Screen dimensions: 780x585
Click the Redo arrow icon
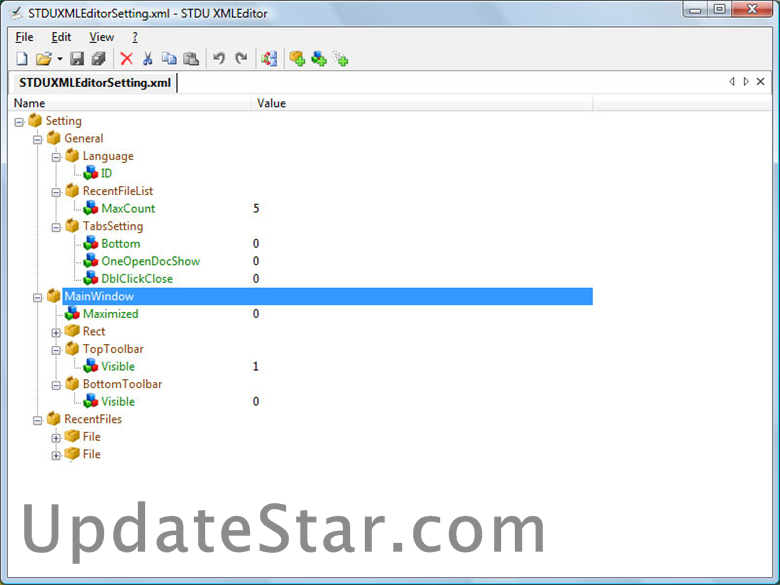click(x=241, y=59)
